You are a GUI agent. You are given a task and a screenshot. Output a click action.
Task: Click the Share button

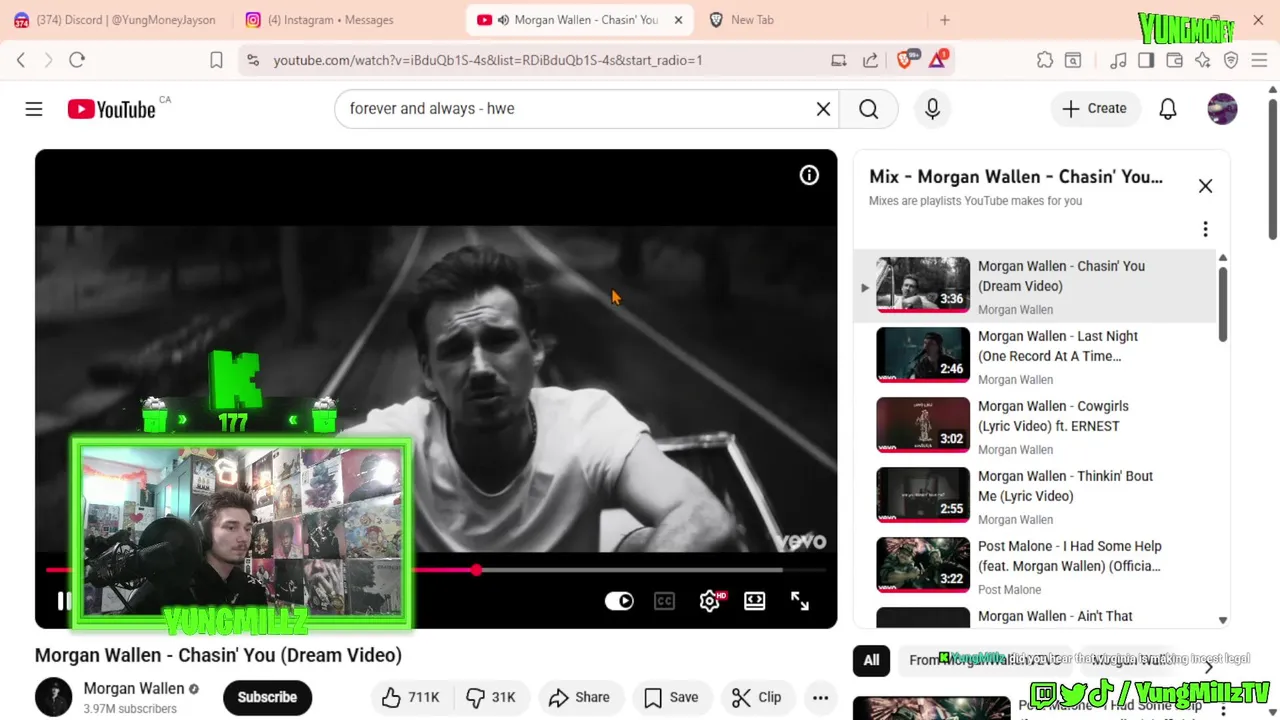pos(579,697)
